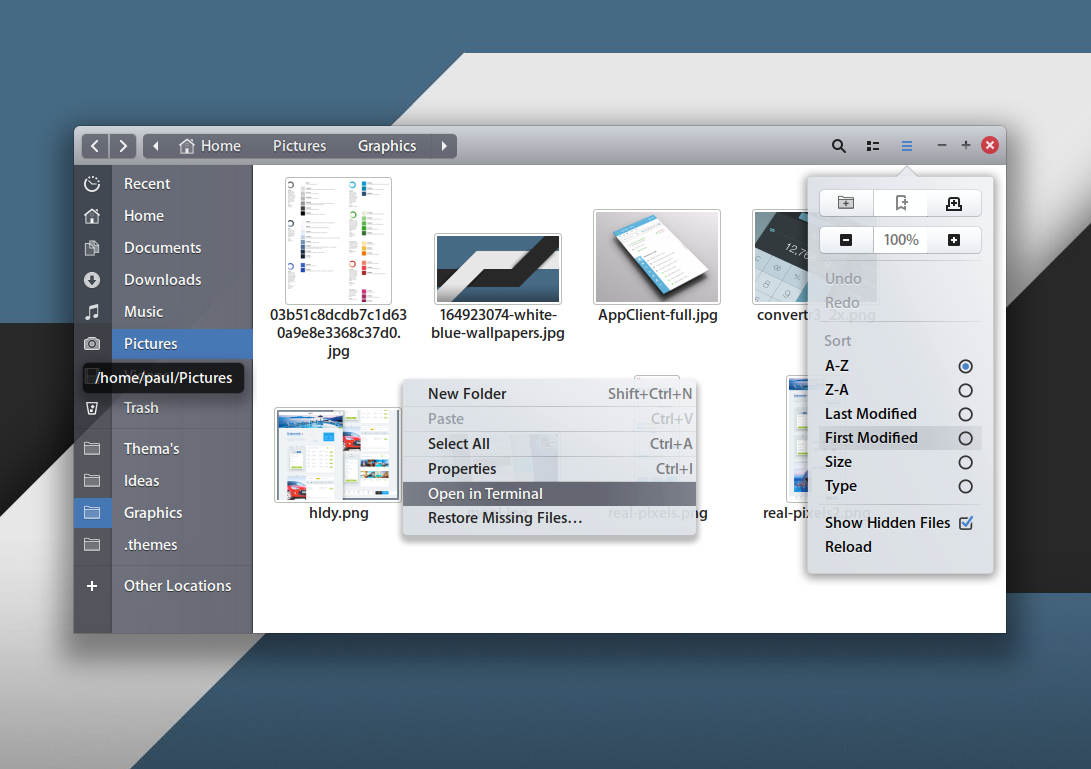The image size is (1091, 769).
Task: Reset zoom via the 100% label
Action: (x=900, y=240)
